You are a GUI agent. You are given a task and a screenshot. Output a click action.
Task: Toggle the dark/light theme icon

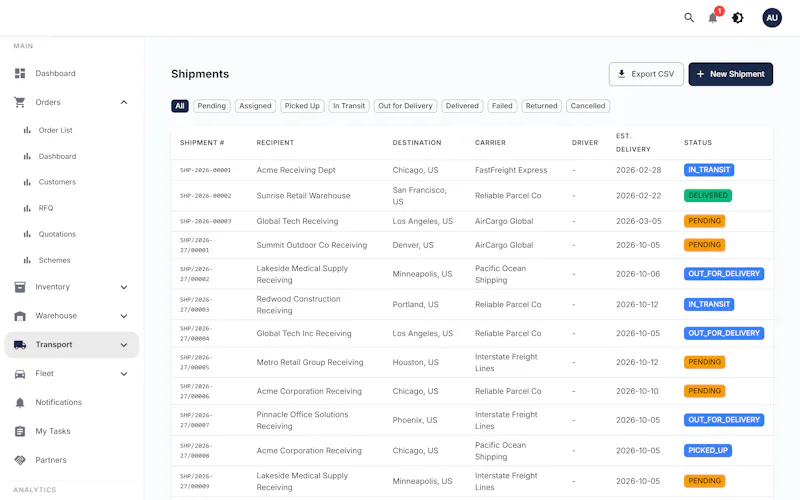coord(738,18)
